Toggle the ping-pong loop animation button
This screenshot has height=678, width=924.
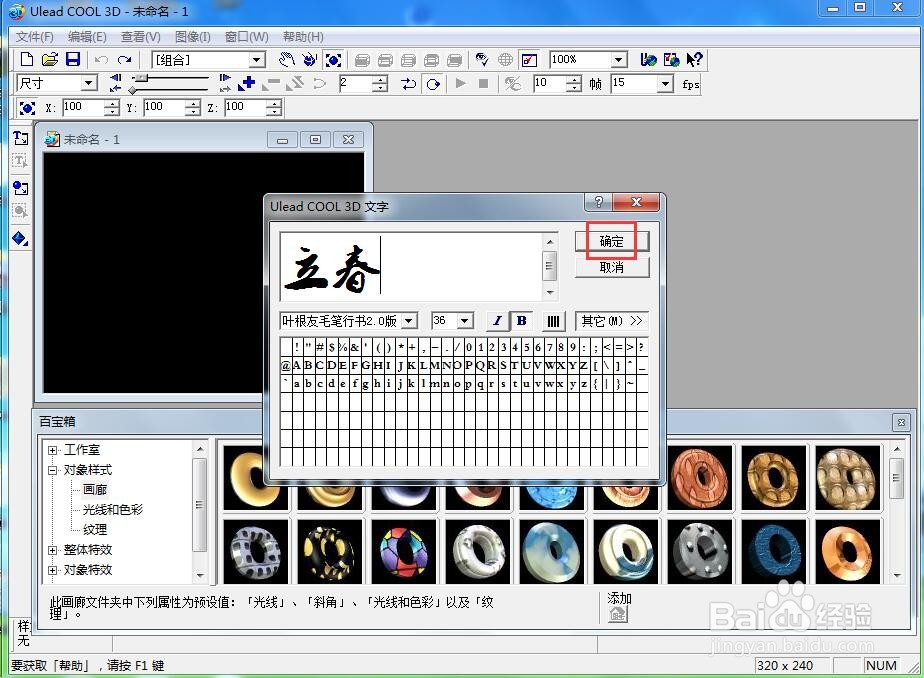coord(408,84)
